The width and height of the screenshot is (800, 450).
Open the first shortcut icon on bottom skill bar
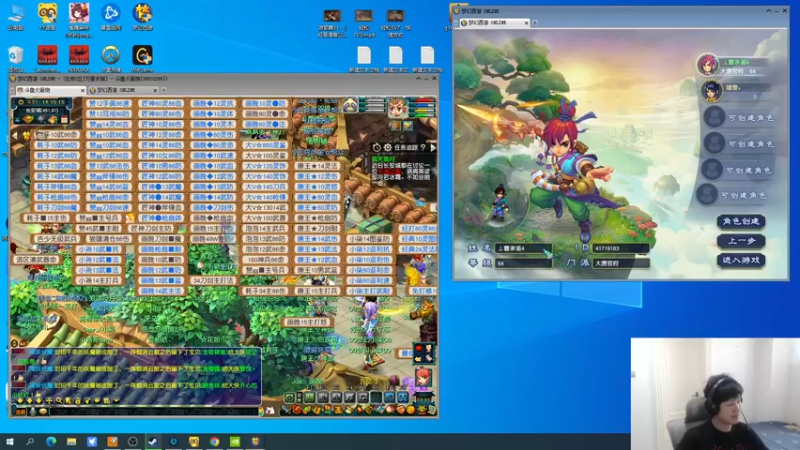pyautogui.click(x=289, y=397)
